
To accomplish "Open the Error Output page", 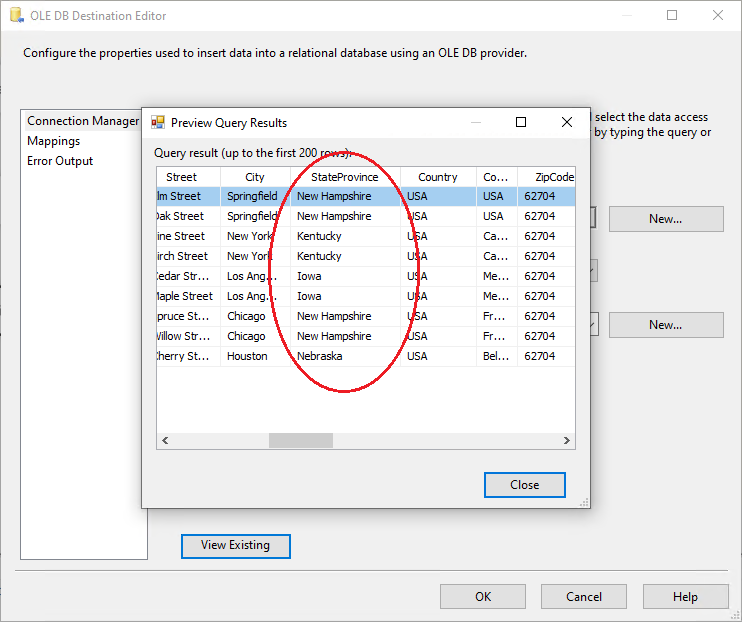I will coord(60,161).
